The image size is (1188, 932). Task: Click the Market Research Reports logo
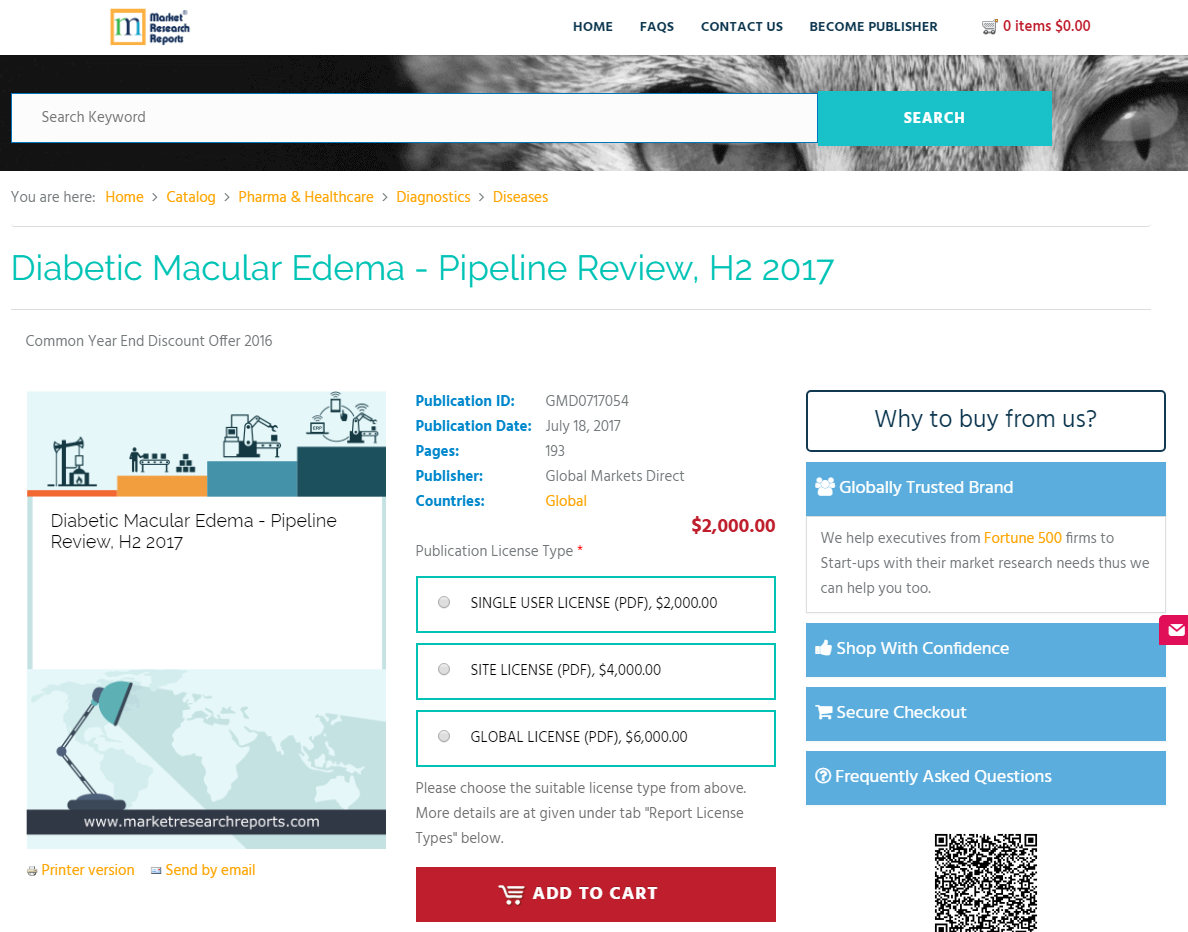[x=150, y=27]
